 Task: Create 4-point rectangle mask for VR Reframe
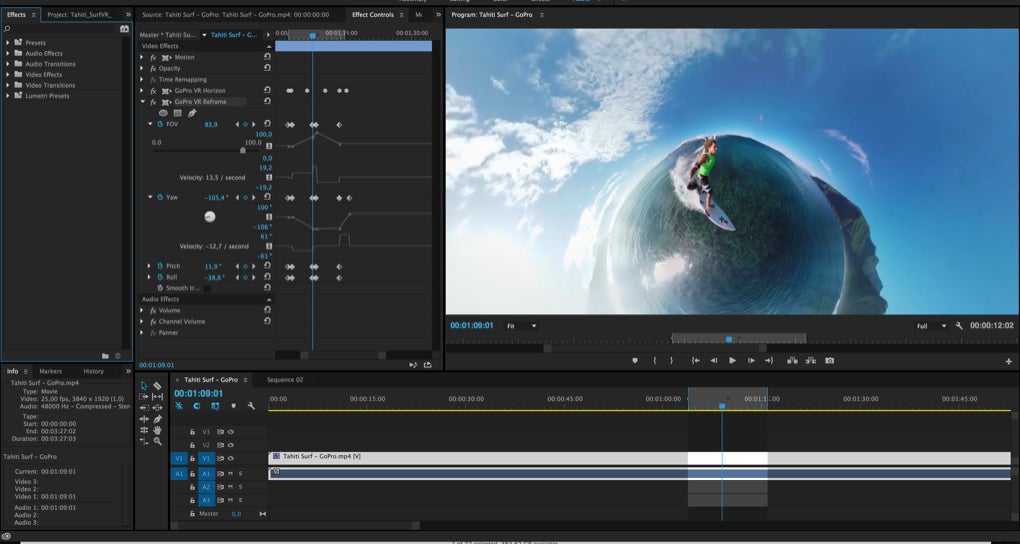177,113
